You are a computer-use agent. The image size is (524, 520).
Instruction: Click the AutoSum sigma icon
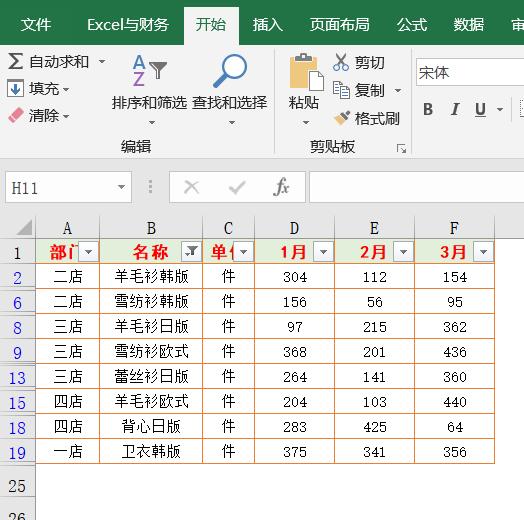coord(15,61)
